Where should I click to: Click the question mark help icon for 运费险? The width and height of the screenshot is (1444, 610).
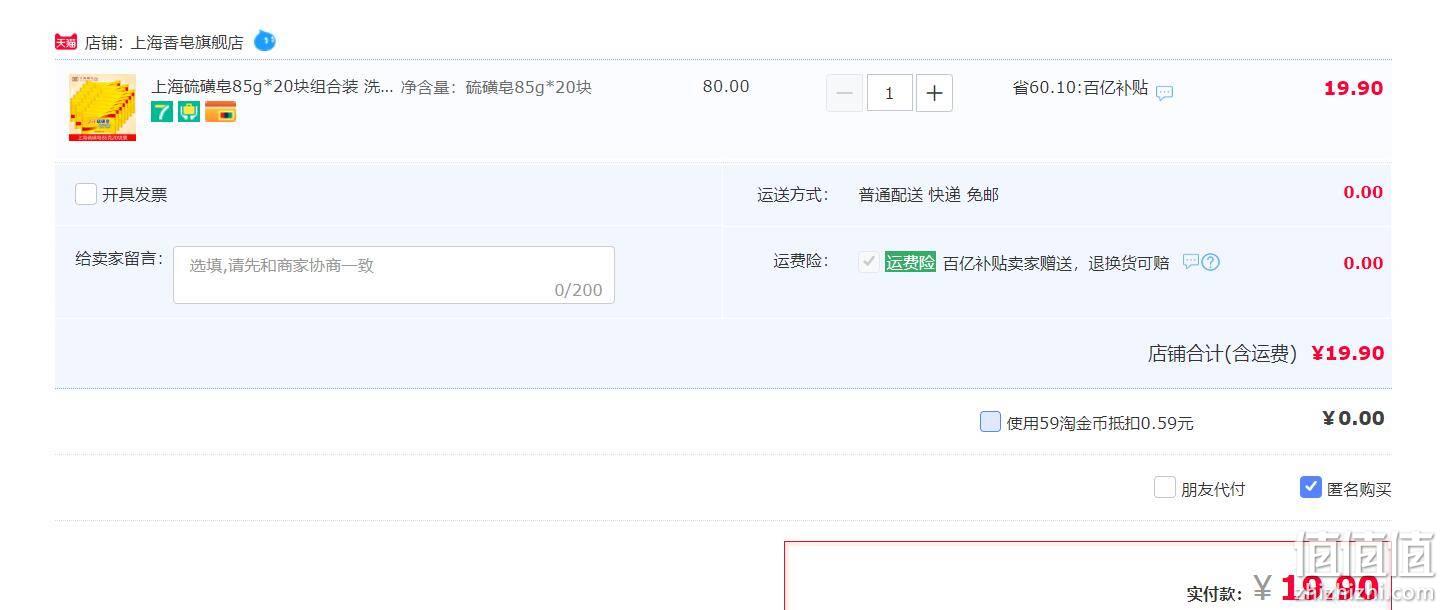pos(1210,262)
